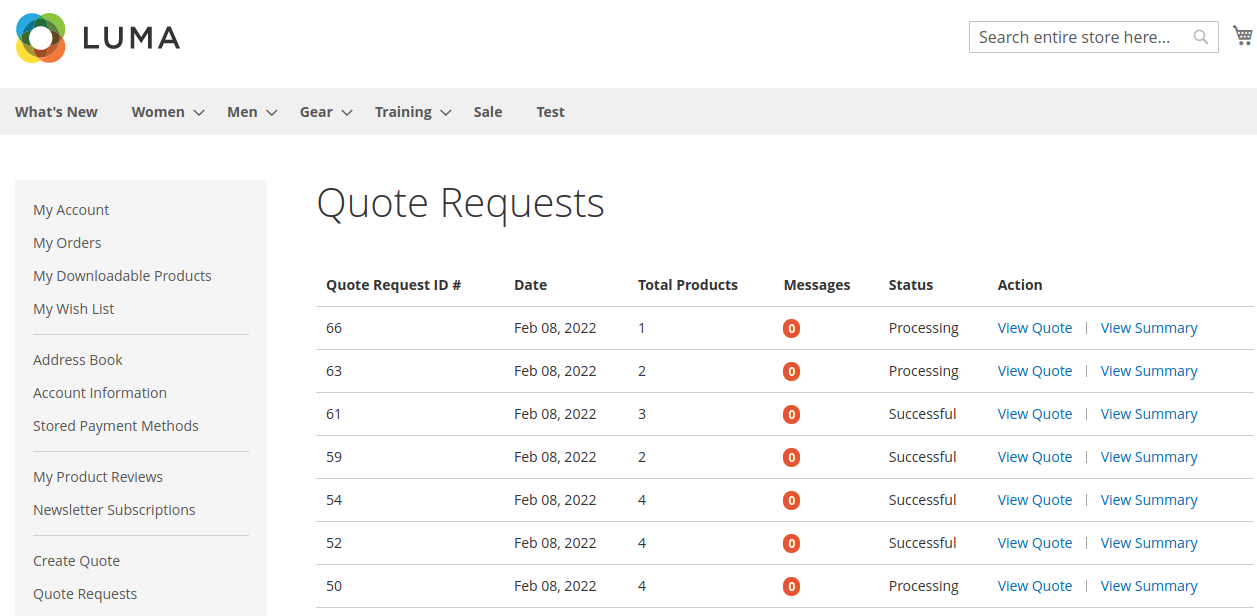The image size is (1257, 616).
Task: Click the search magnifier icon
Action: [1200, 36]
